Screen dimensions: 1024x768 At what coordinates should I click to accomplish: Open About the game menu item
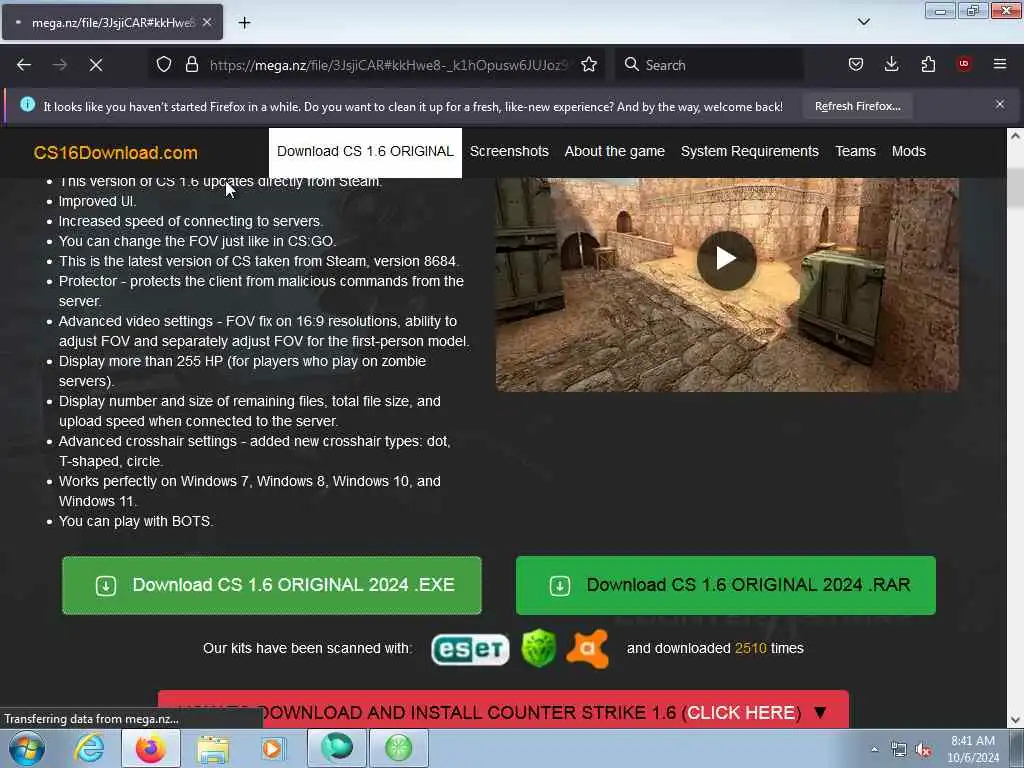click(615, 152)
